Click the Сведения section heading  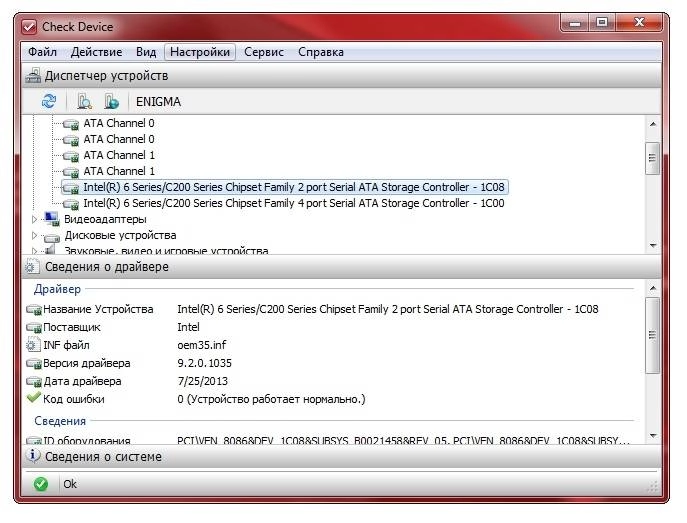[60, 421]
